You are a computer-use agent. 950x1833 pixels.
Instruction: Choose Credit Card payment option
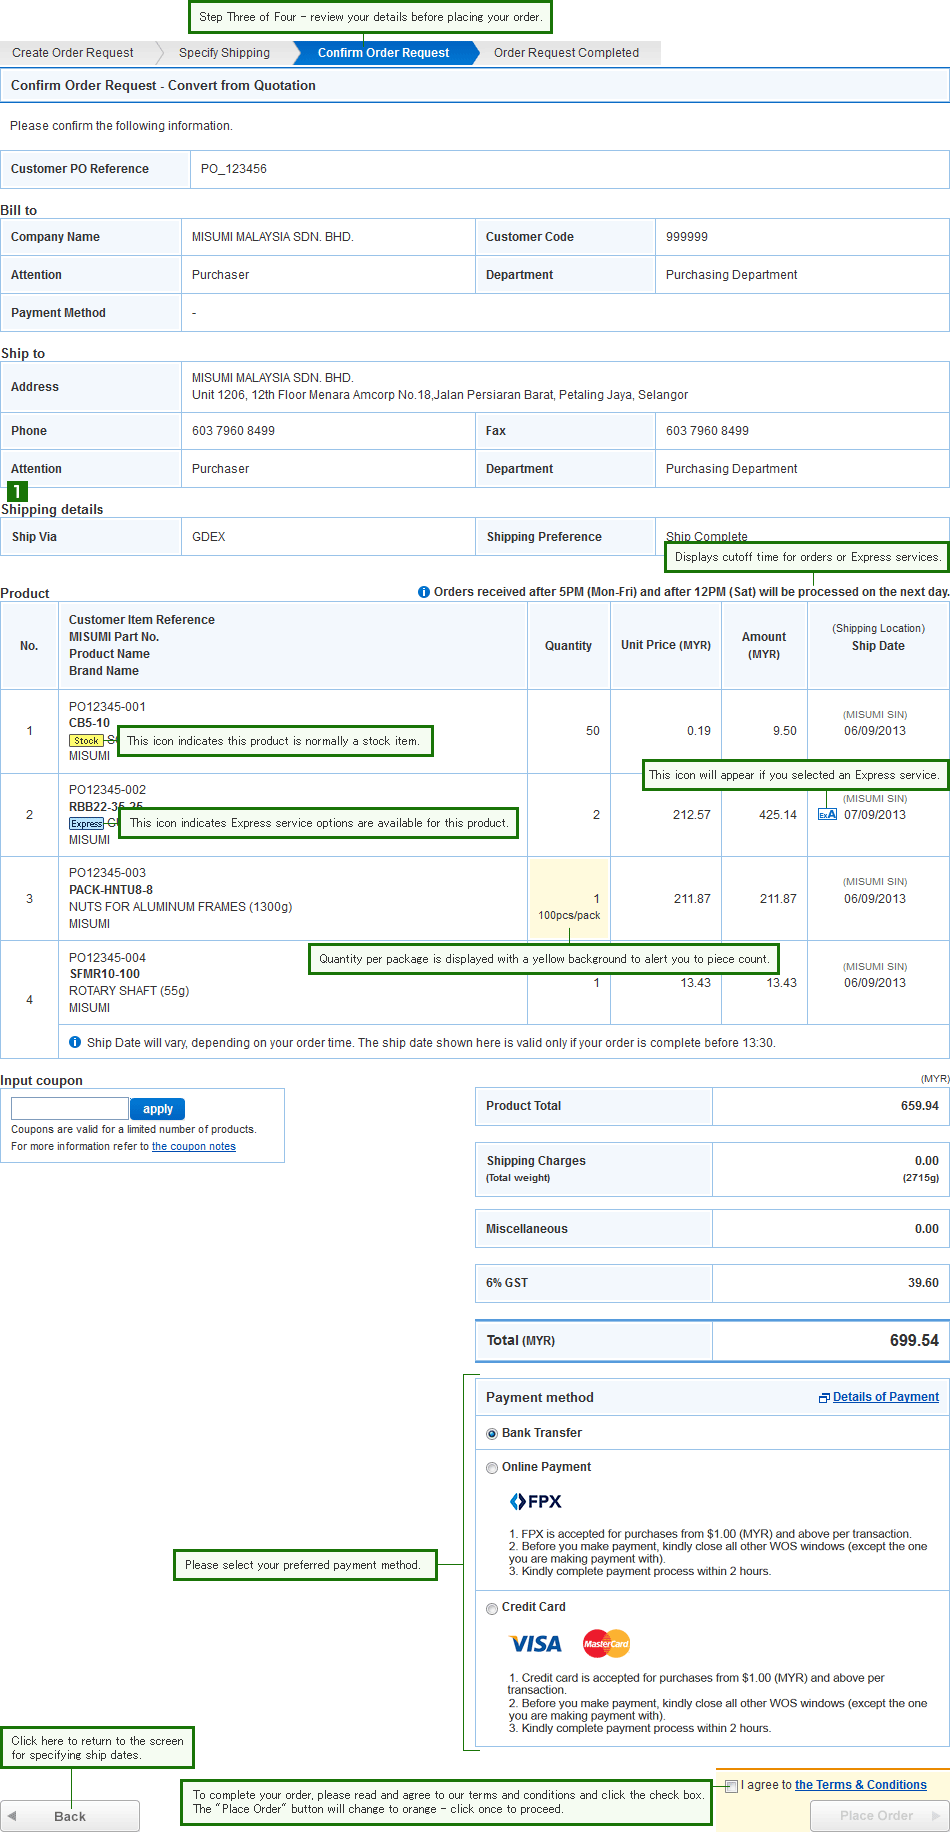point(492,1609)
